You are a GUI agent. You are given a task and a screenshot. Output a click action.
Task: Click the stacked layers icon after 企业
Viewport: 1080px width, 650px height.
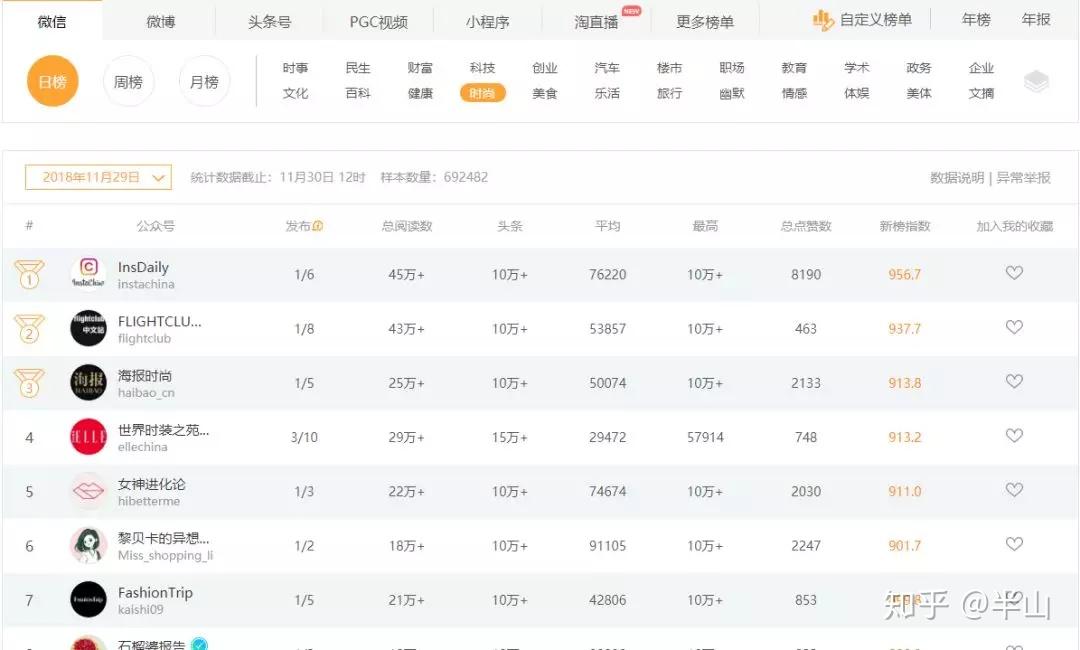1036,81
